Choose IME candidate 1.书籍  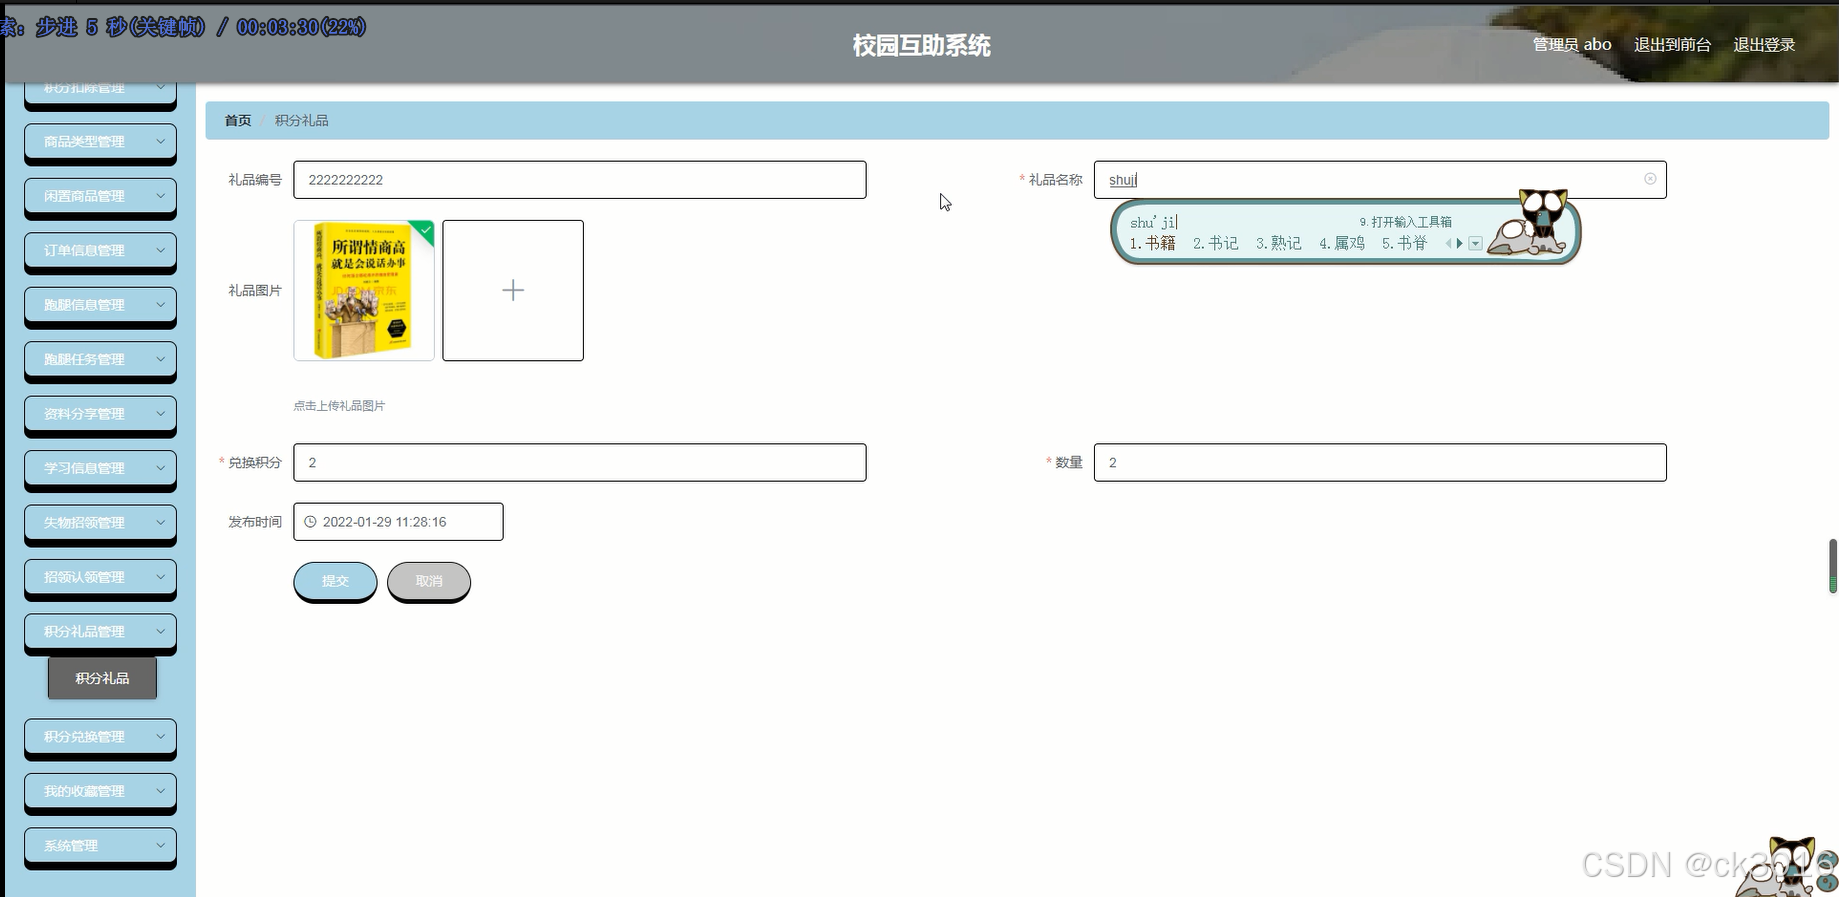tap(1152, 243)
